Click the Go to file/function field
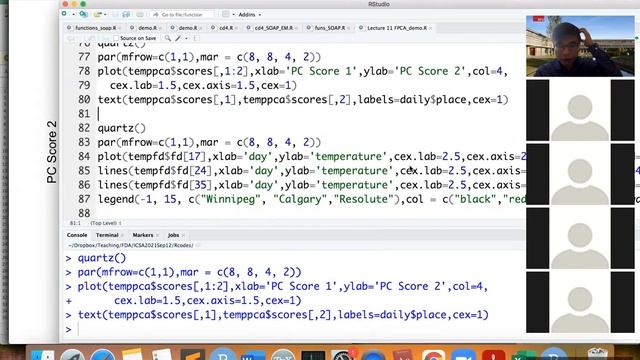Viewport: 640px width, 360px height. (182, 14)
